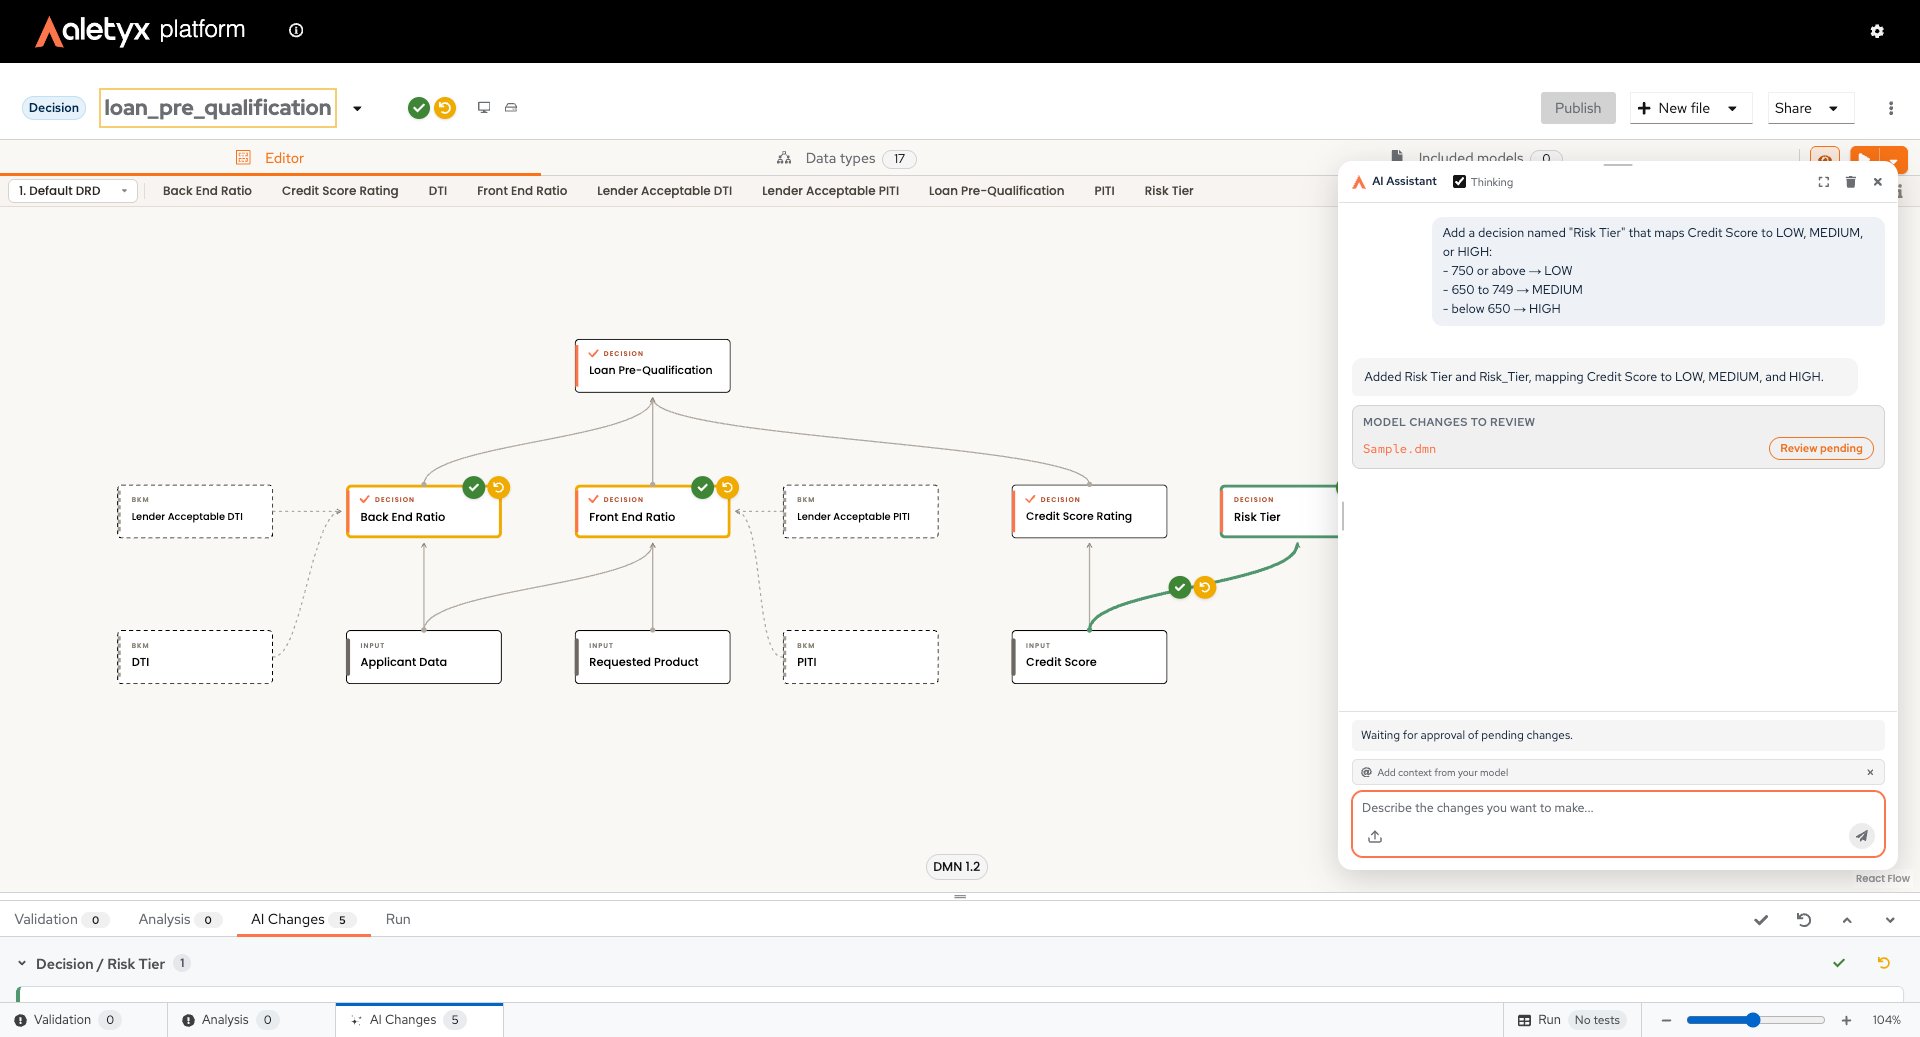Screen dimensions: 1920x1037
Task: Select the Credit Score input node
Action: pyautogui.click(x=1089, y=657)
